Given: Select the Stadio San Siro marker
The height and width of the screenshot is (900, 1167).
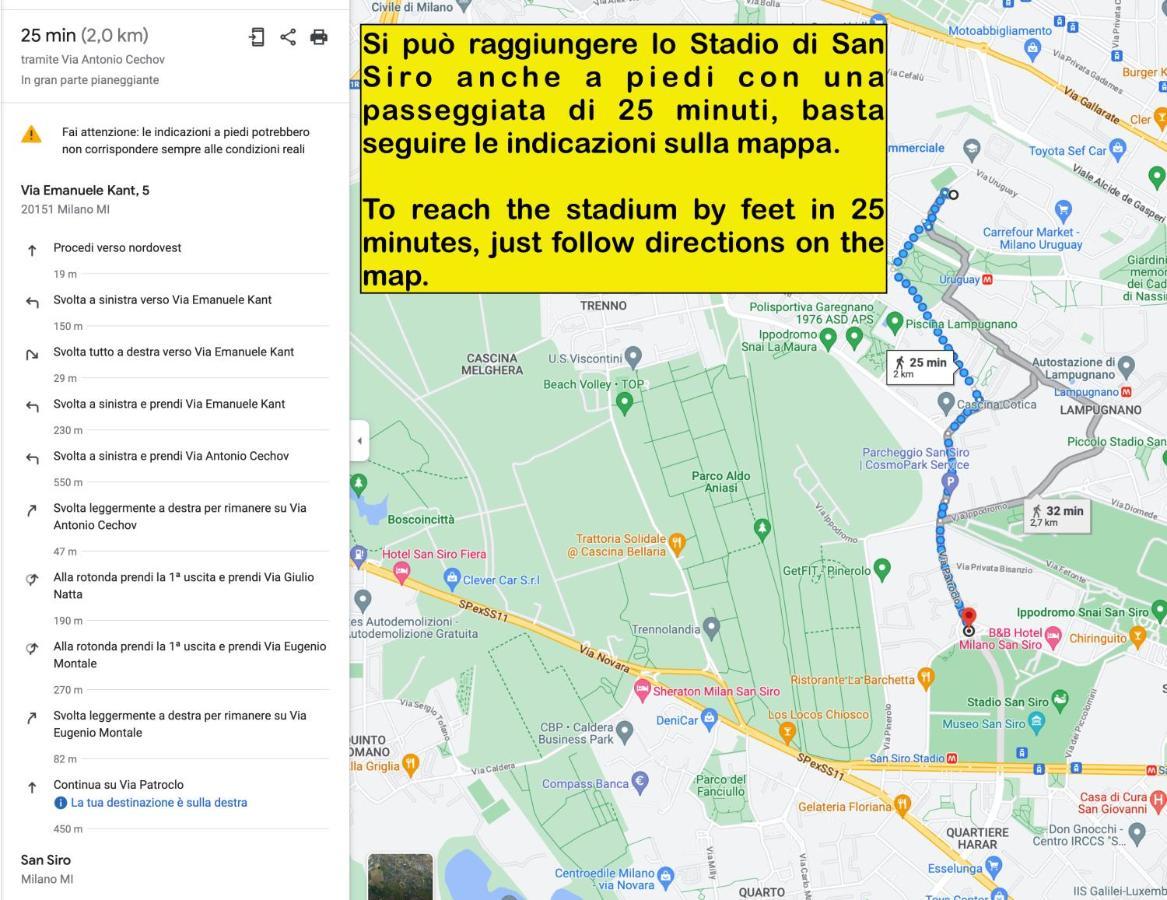Looking at the screenshot, I should coord(1060,700).
